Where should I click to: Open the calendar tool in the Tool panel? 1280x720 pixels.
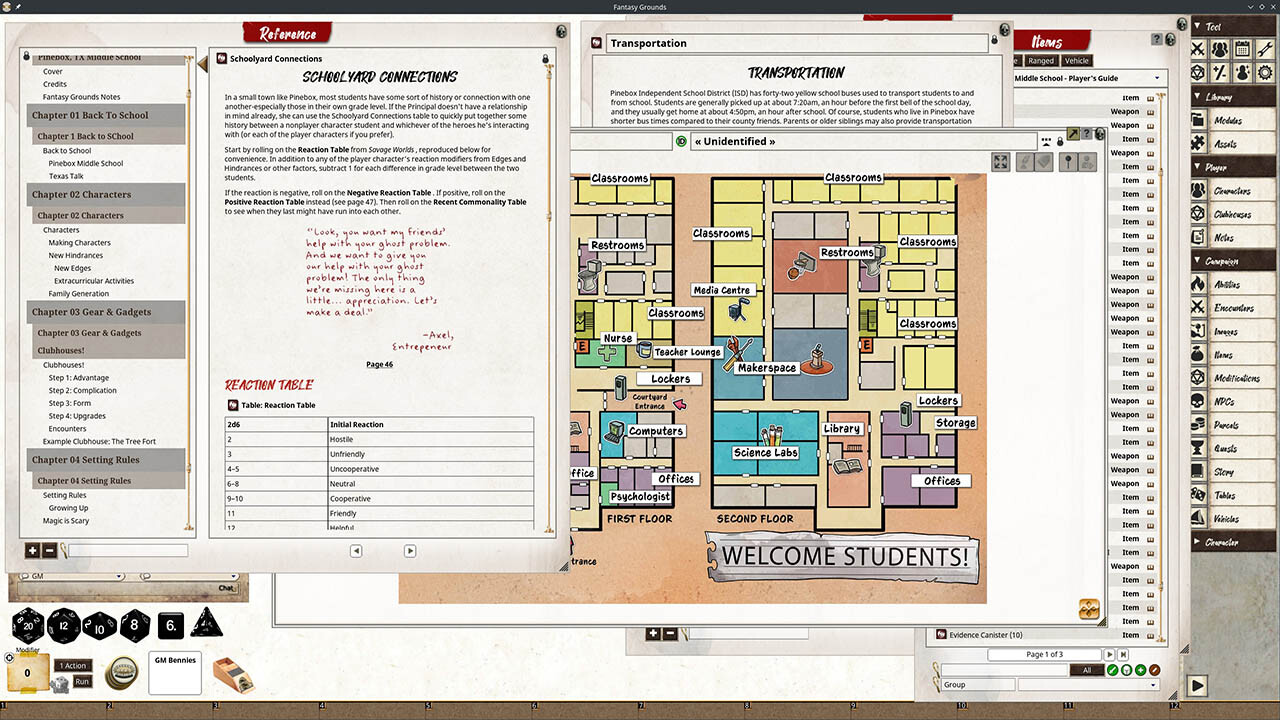tap(1243, 48)
